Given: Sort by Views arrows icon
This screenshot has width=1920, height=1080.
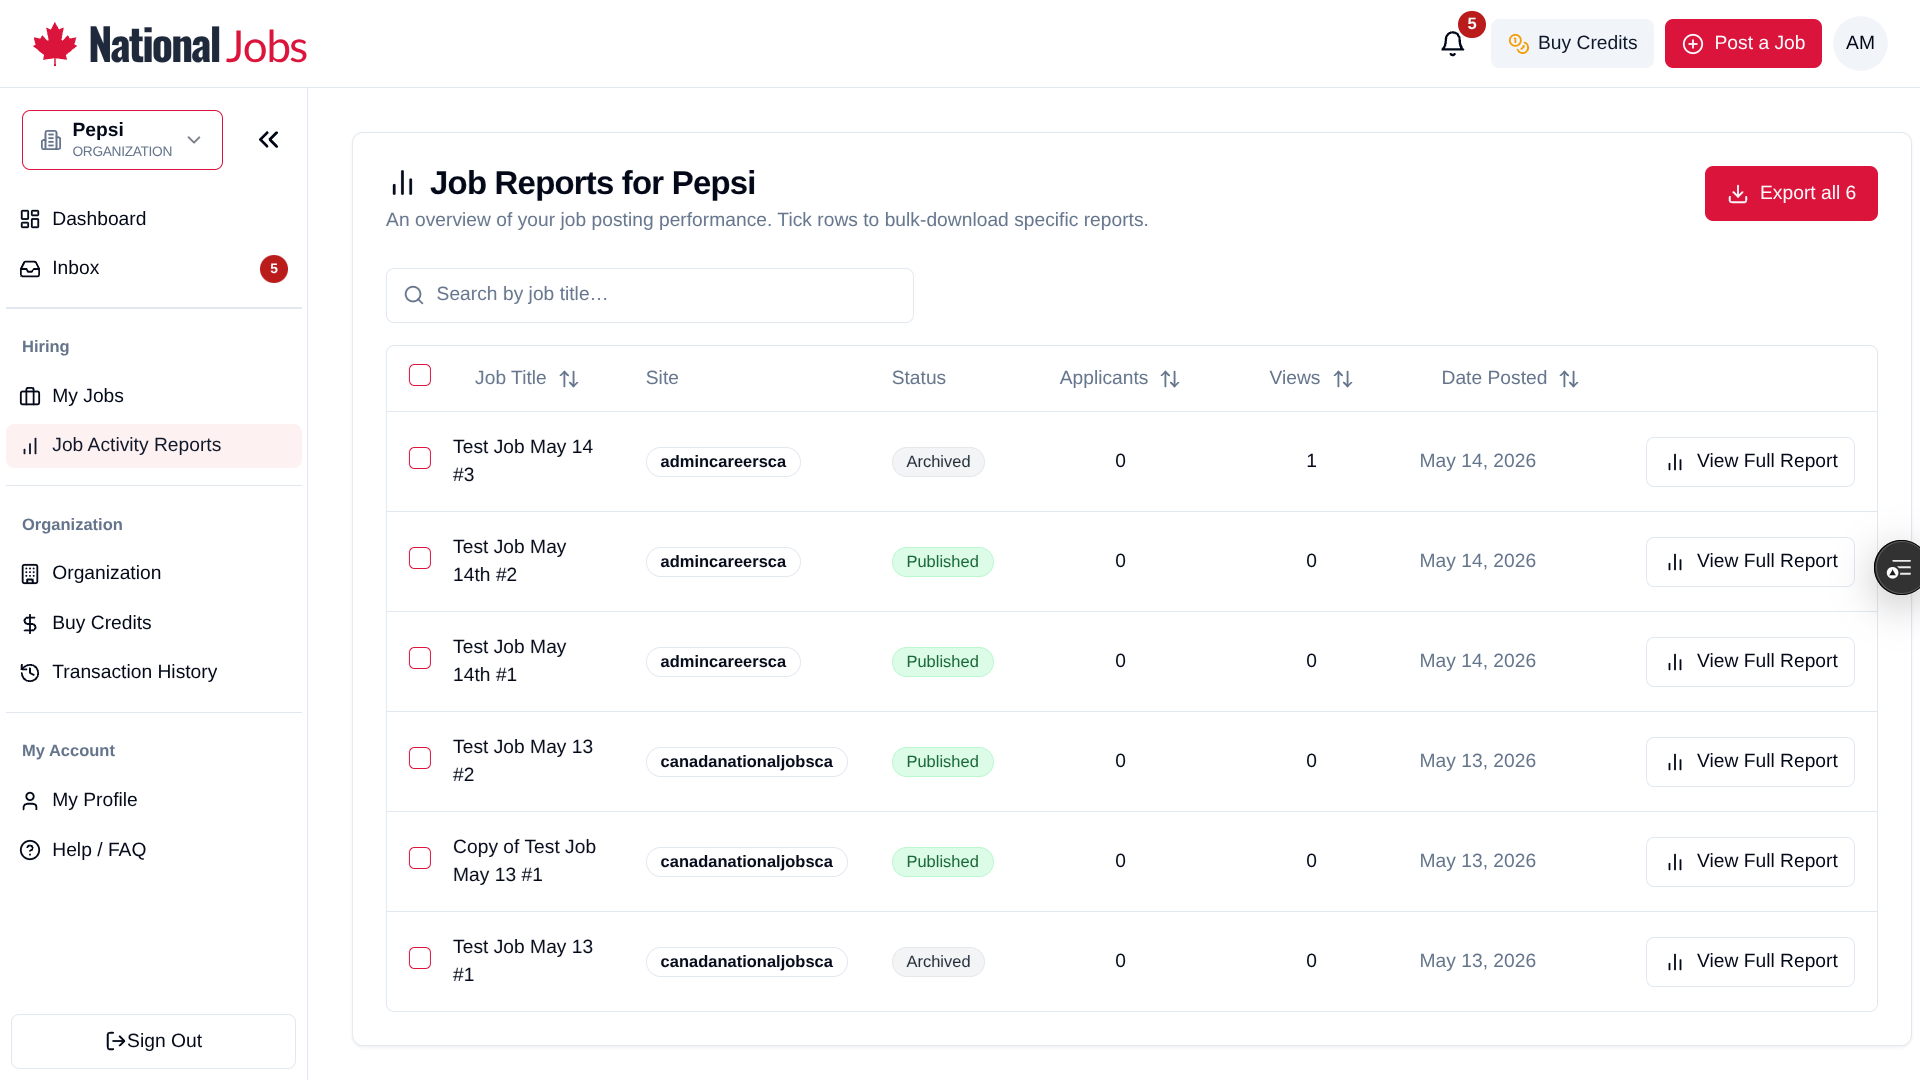Looking at the screenshot, I should [1343, 379].
